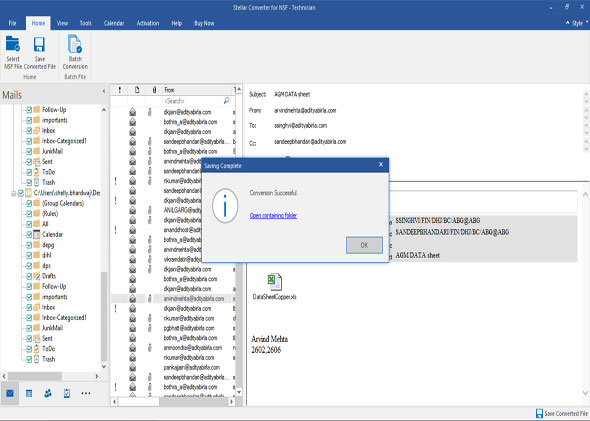Click OK in Saving Complete dialog
The width and height of the screenshot is (590, 421).
click(364, 245)
